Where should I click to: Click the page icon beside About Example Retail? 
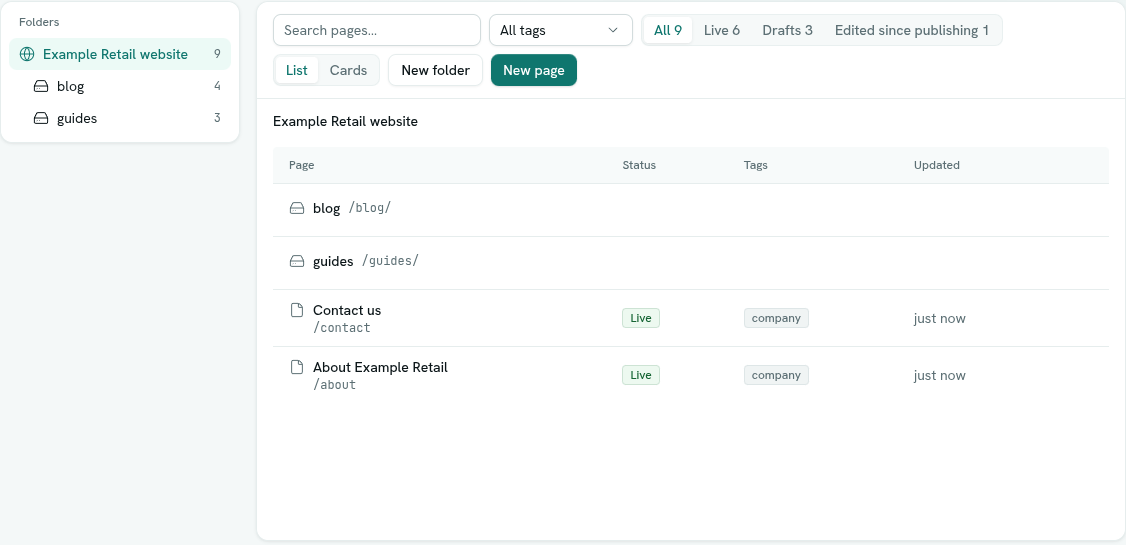[297, 367]
